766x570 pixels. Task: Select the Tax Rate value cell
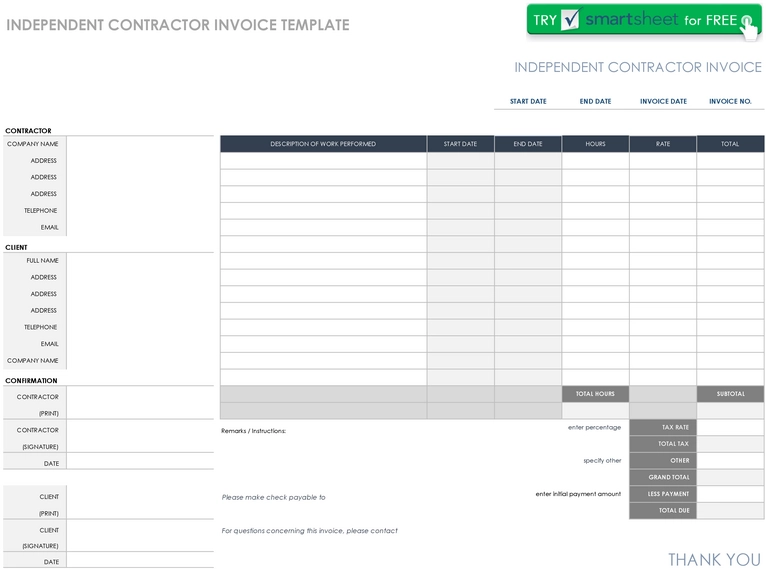click(x=730, y=427)
